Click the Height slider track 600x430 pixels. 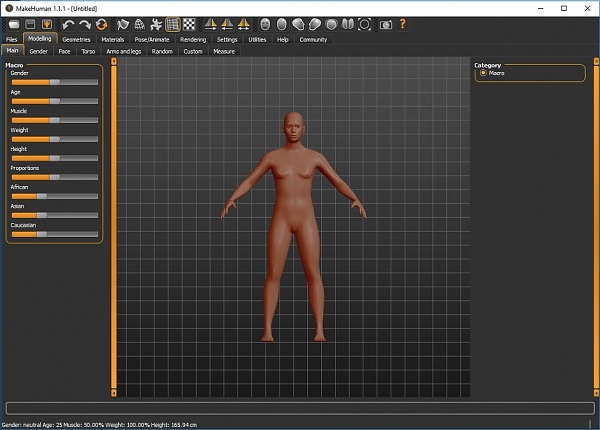[x=54, y=158]
